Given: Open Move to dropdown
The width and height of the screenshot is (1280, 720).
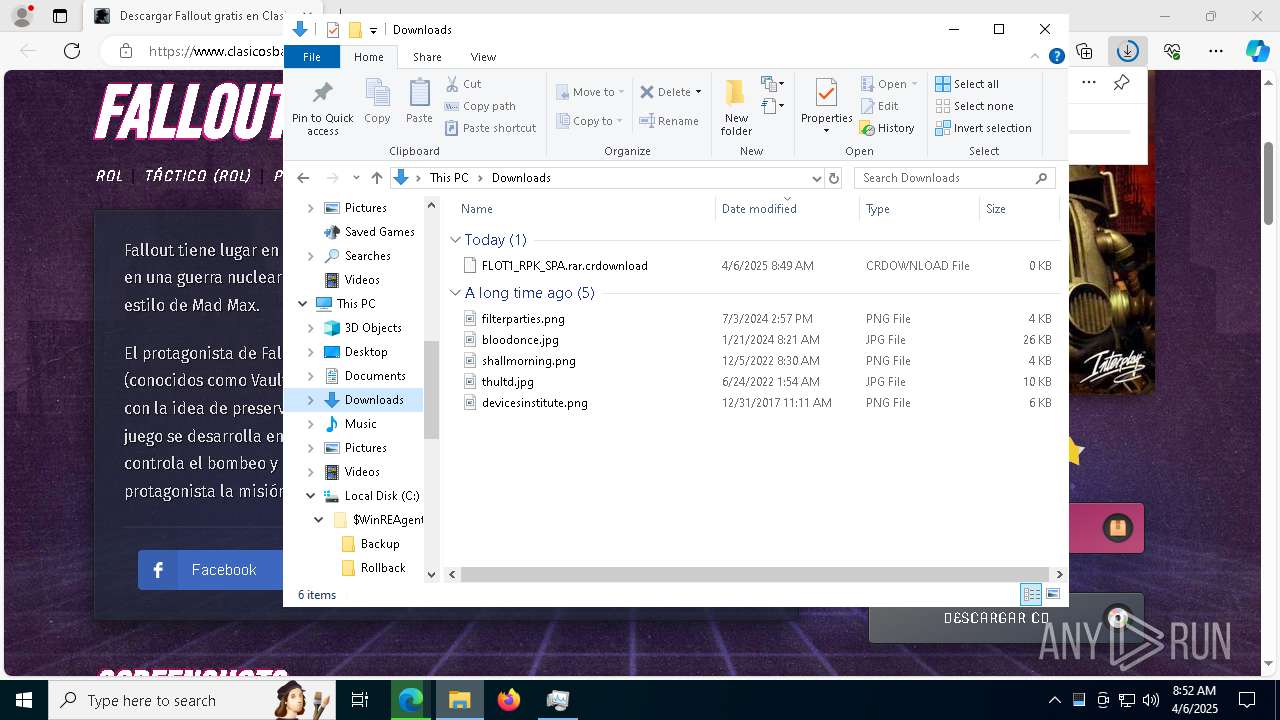Looking at the screenshot, I should pyautogui.click(x=591, y=92).
